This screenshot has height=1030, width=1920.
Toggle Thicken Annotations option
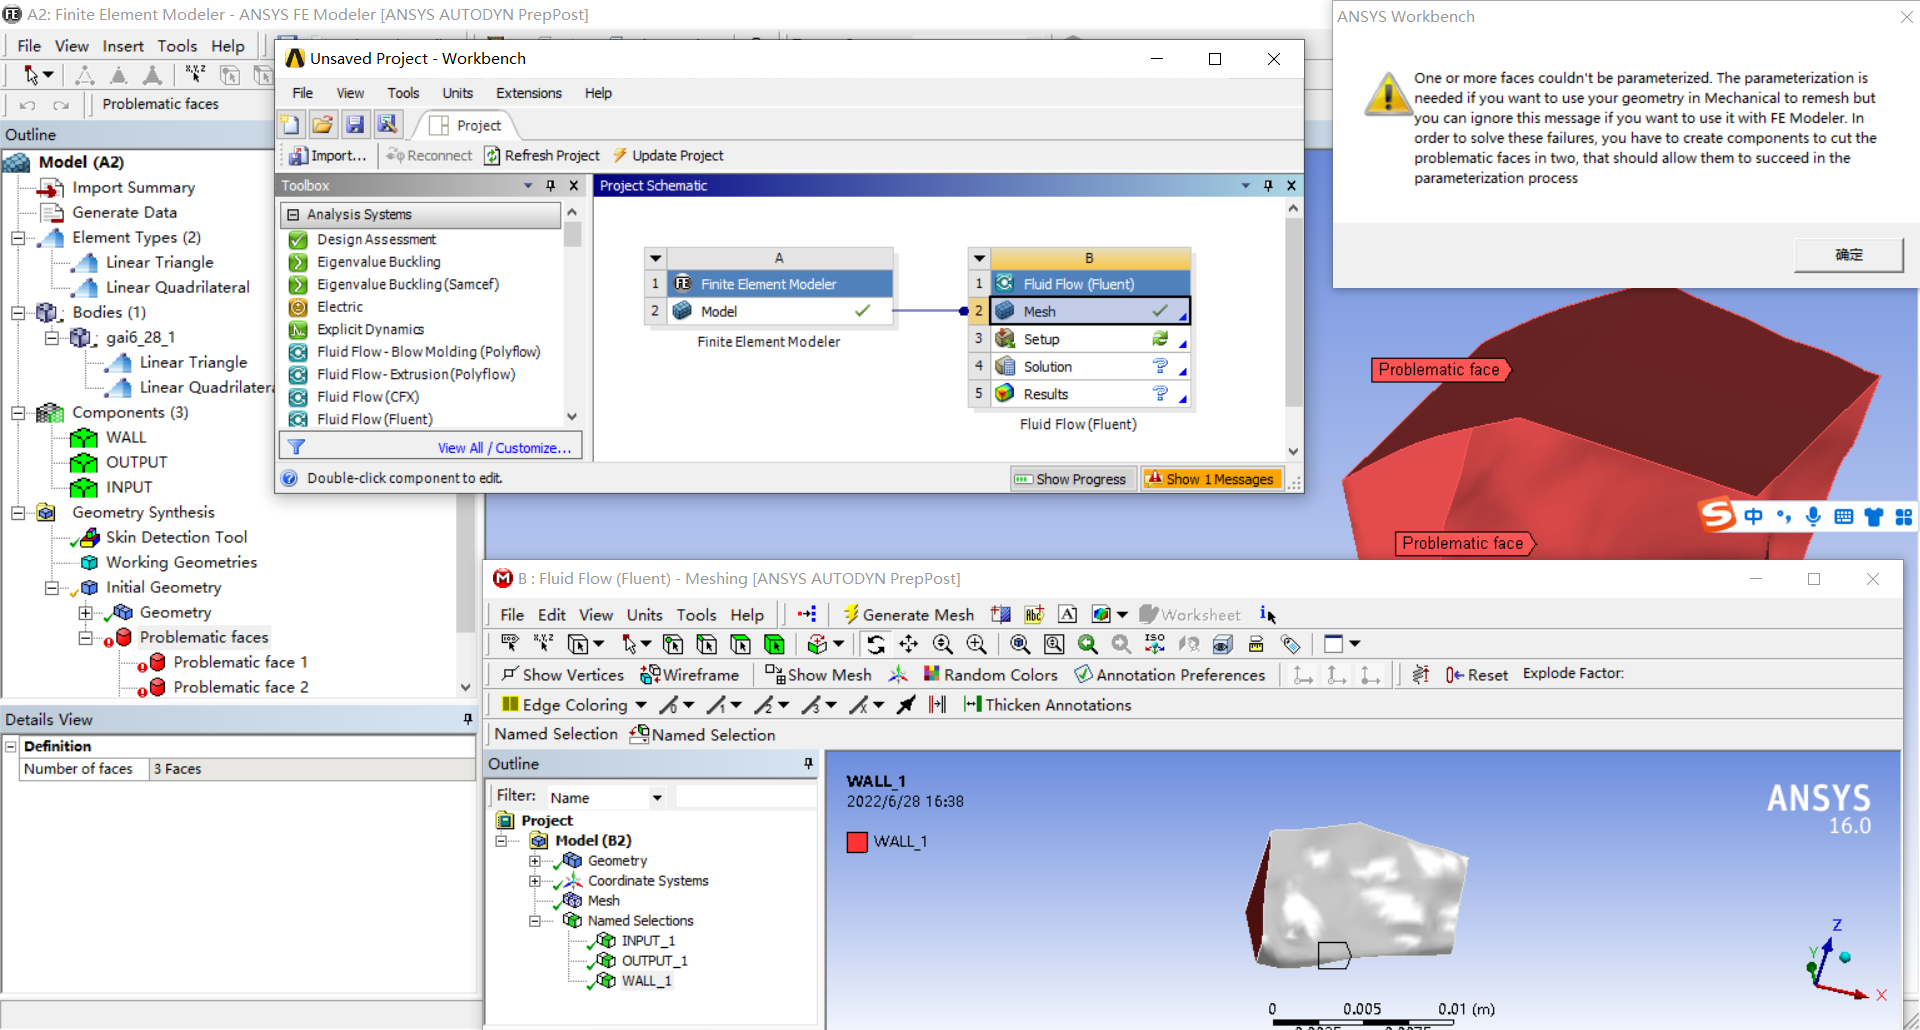click(1047, 705)
